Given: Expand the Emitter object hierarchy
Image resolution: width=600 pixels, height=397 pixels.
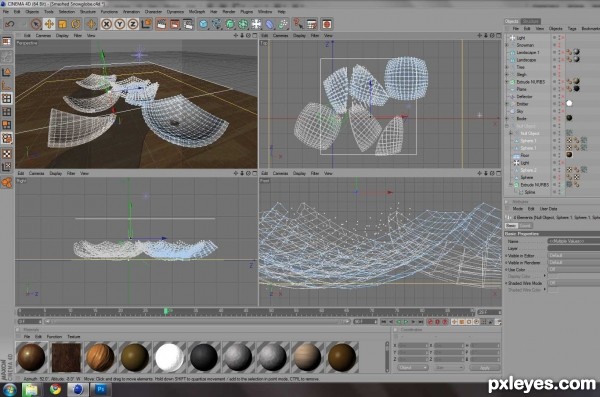Looking at the screenshot, I should [508, 104].
